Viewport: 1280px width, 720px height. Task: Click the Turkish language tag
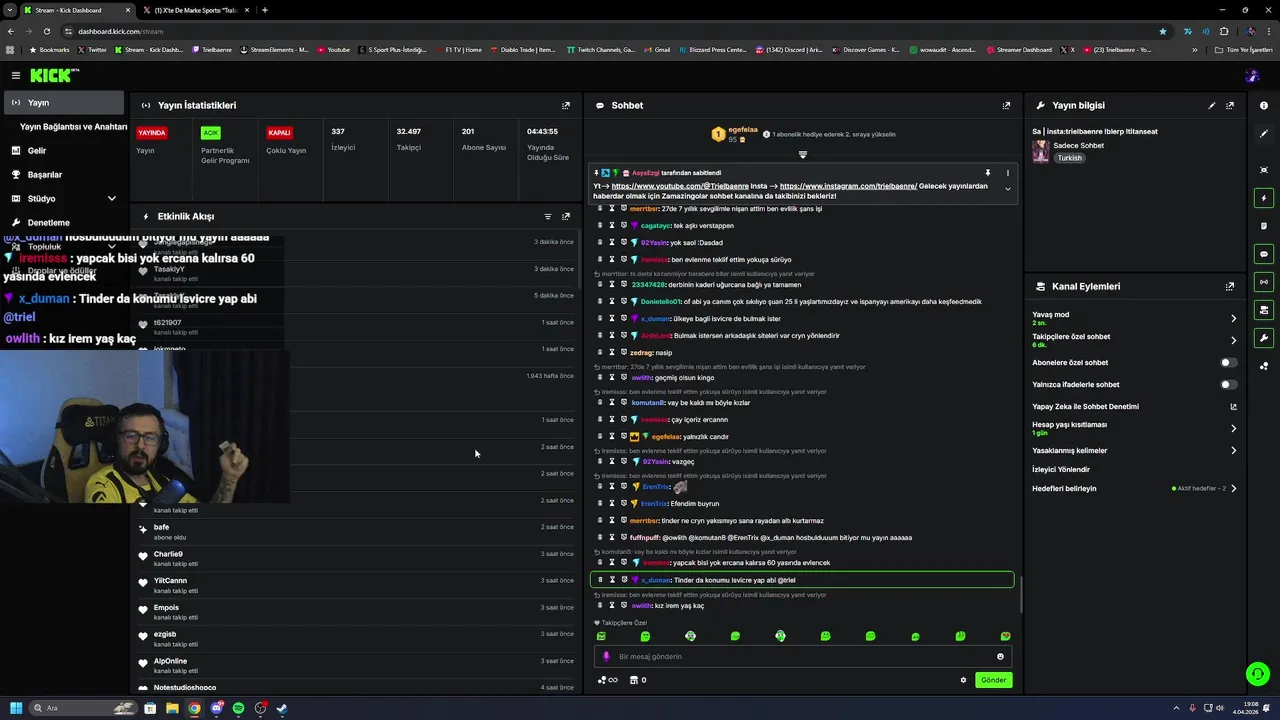[1070, 158]
